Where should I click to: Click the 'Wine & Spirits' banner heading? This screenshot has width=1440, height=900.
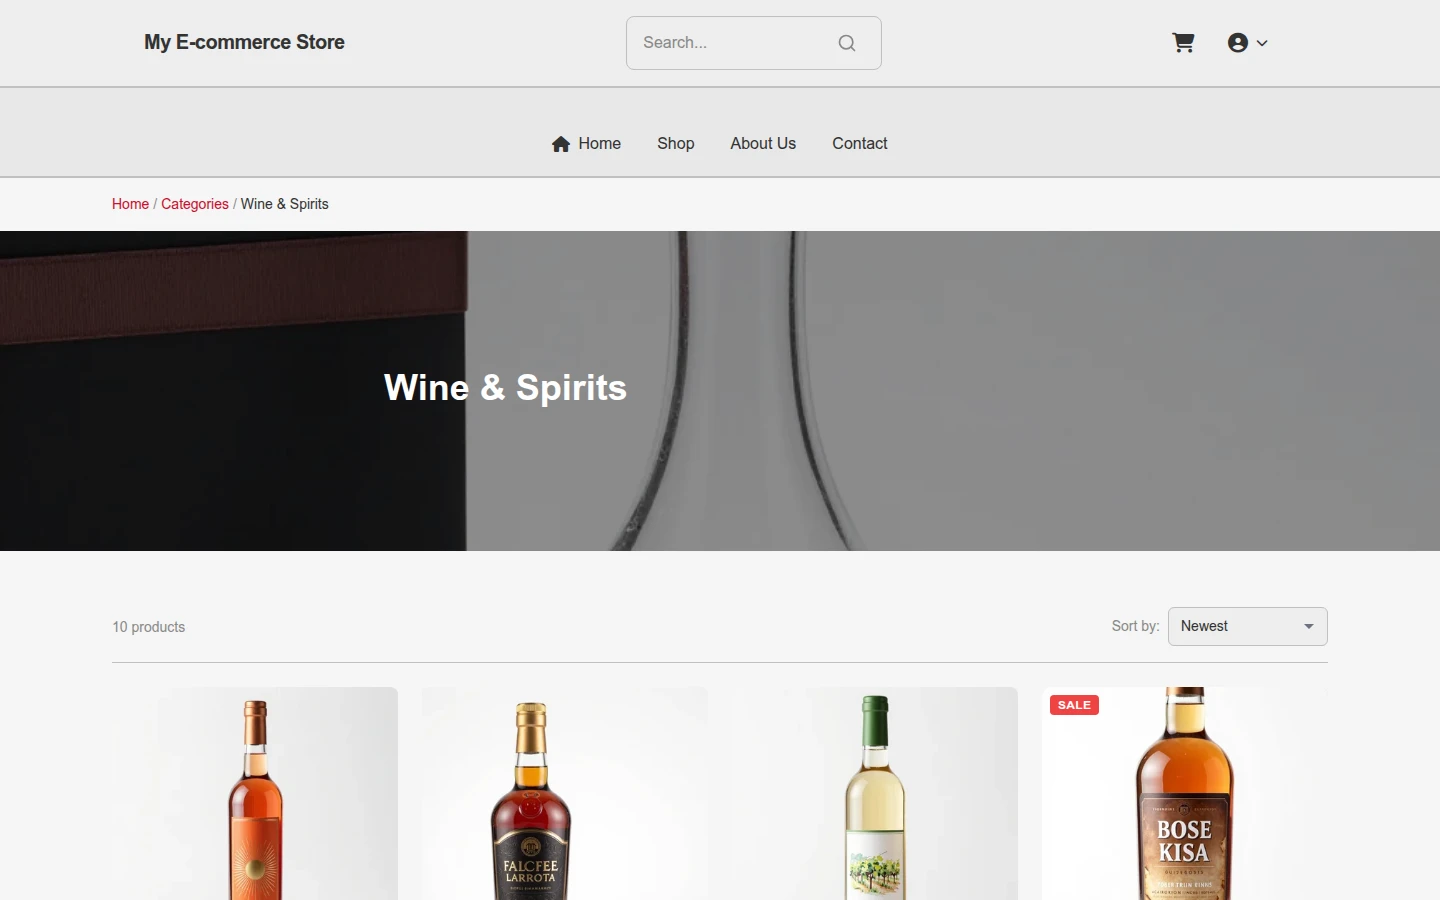505,388
